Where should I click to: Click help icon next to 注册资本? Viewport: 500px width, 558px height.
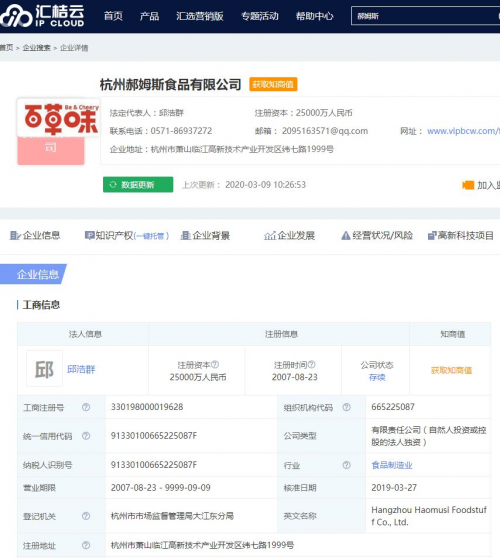(x=215, y=365)
